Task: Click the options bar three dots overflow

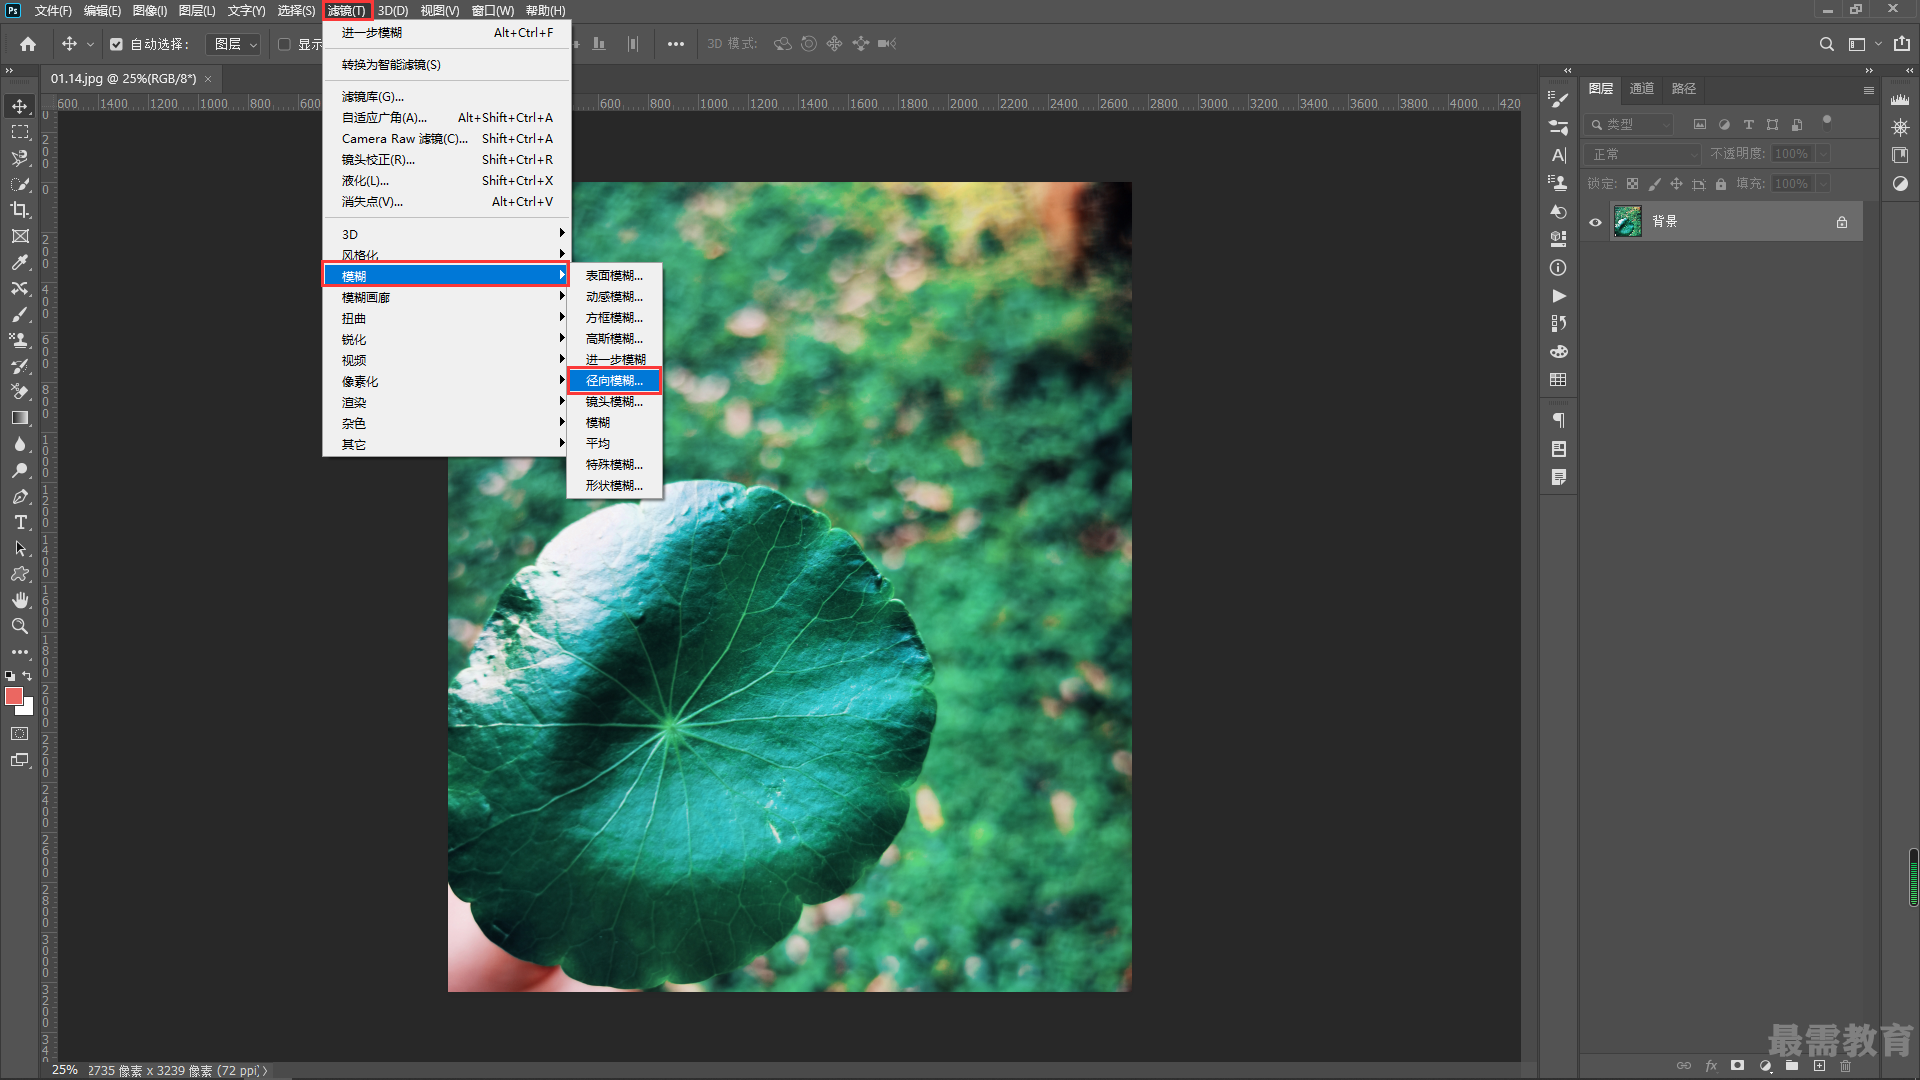Action: (x=676, y=44)
